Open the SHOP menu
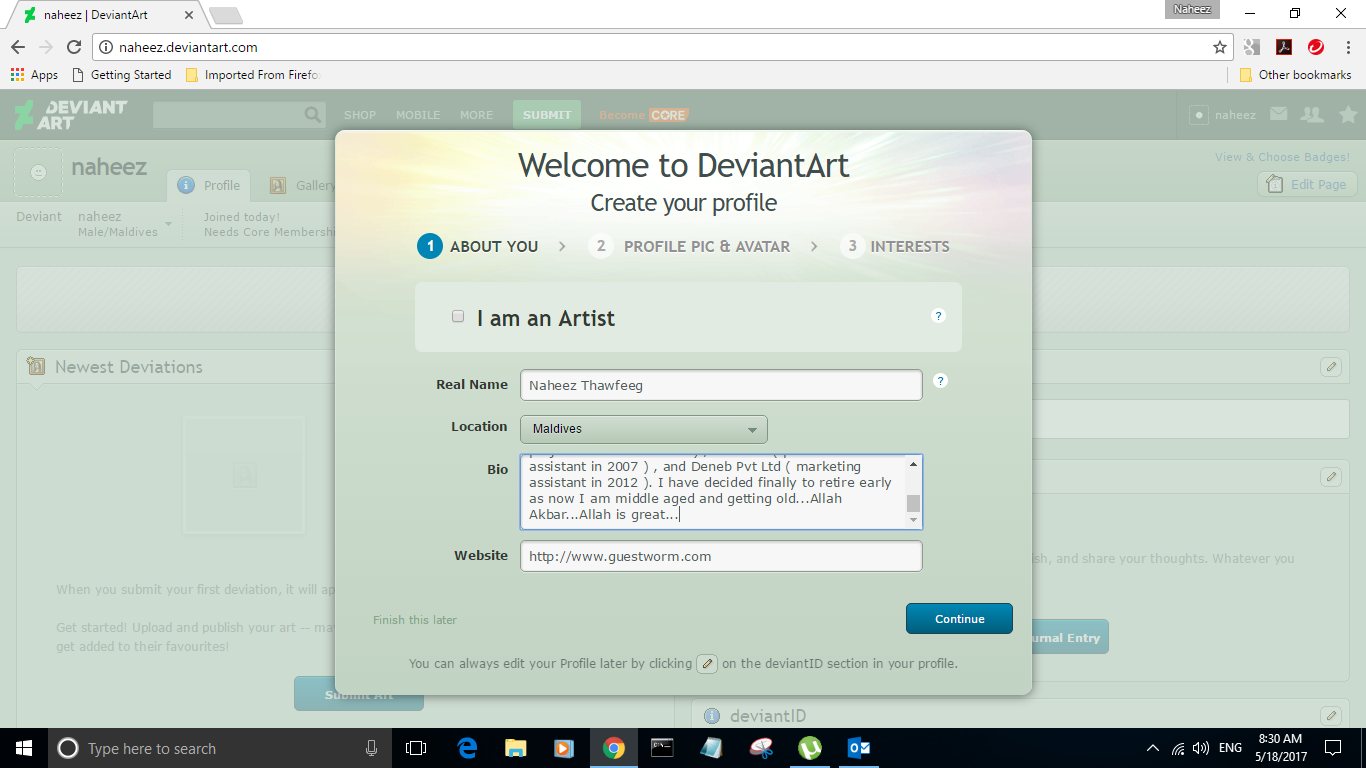1366x768 pixels. pyautogui.click(x=360, y=115)
